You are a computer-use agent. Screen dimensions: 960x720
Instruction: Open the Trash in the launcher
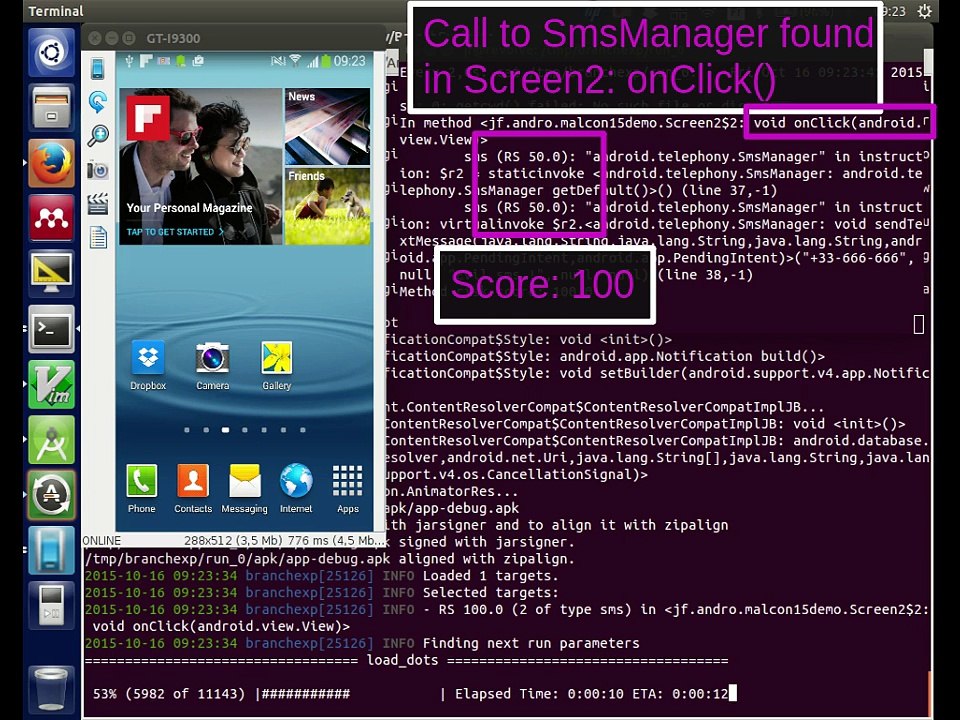tap(51, 688)
